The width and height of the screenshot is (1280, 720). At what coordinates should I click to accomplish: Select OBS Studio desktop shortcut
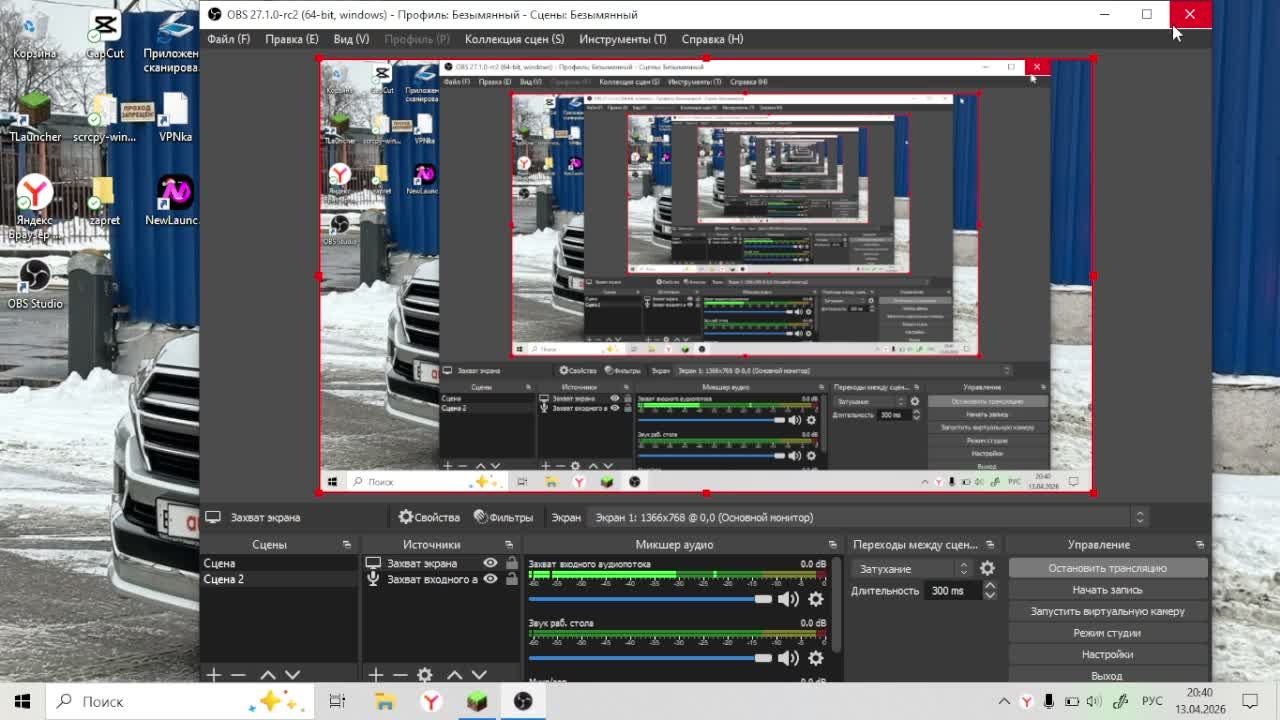[35, 285]
